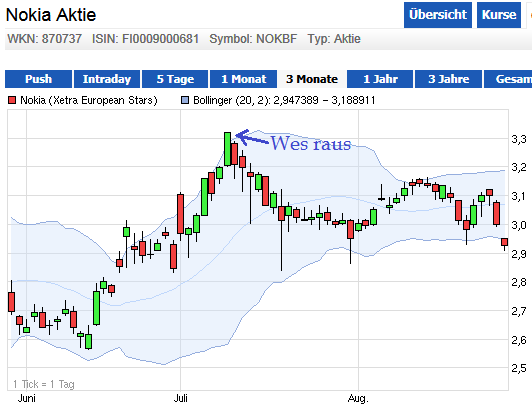Click the Nokia (Xetra European Stars) legend text
532x409 pixels.
(89, 100)
